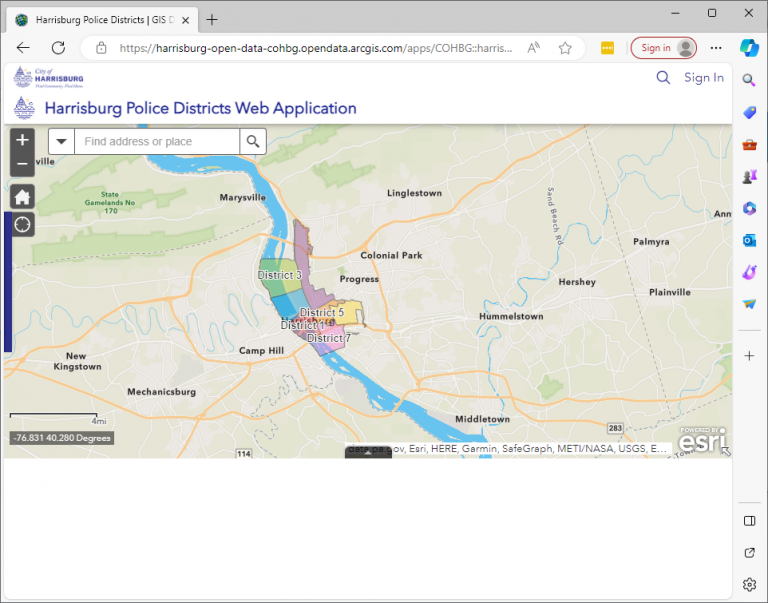
Task: Open a new browser tab
Action: pos(212,19)
